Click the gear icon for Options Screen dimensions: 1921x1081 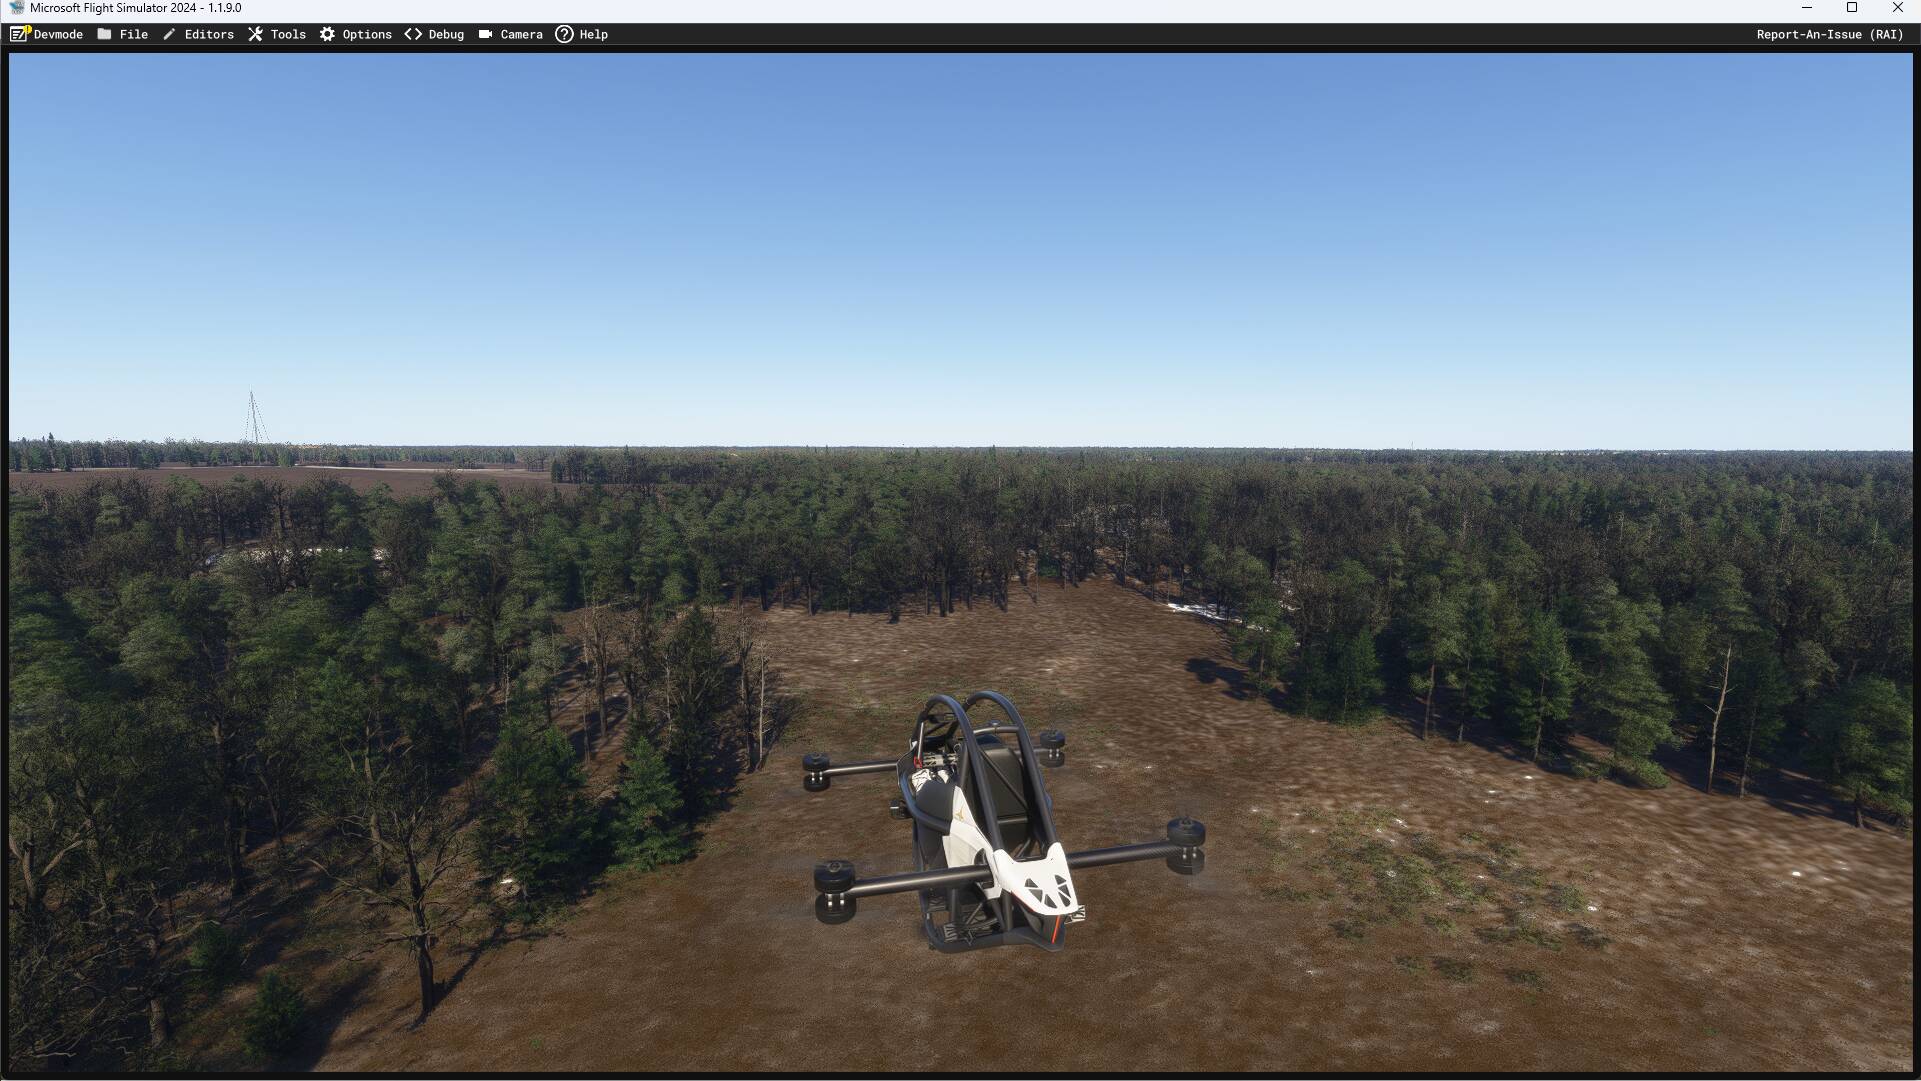click(x=327, y=34)
